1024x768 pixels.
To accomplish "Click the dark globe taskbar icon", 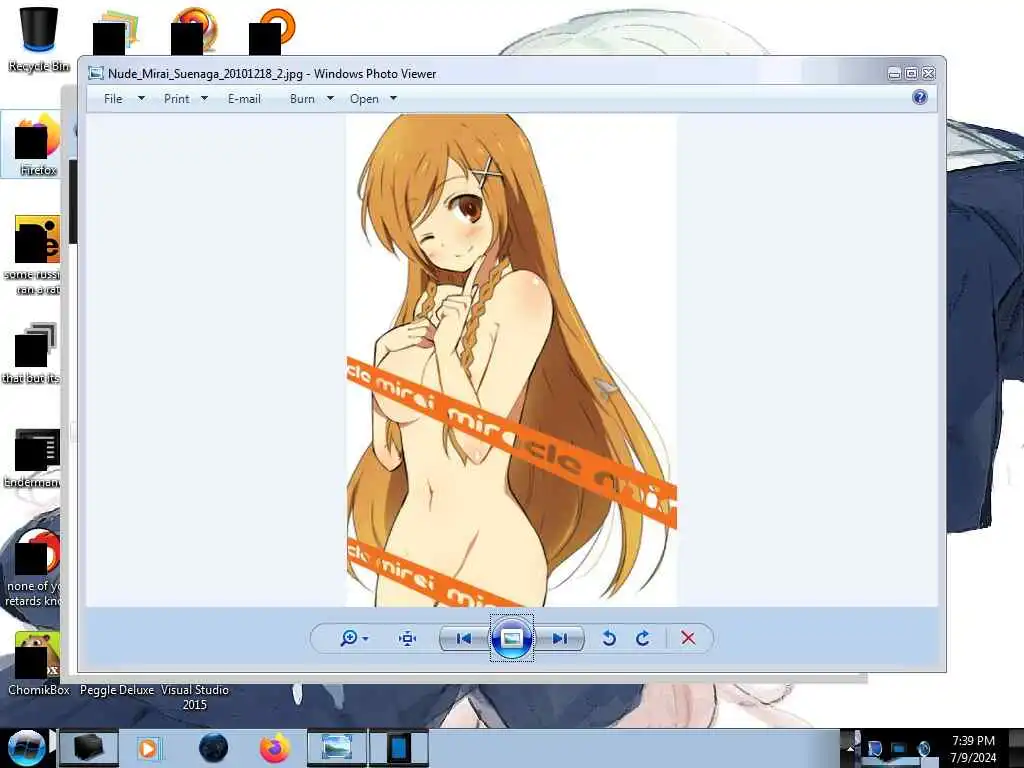I will pyautogui.click(x=214, y=748).
